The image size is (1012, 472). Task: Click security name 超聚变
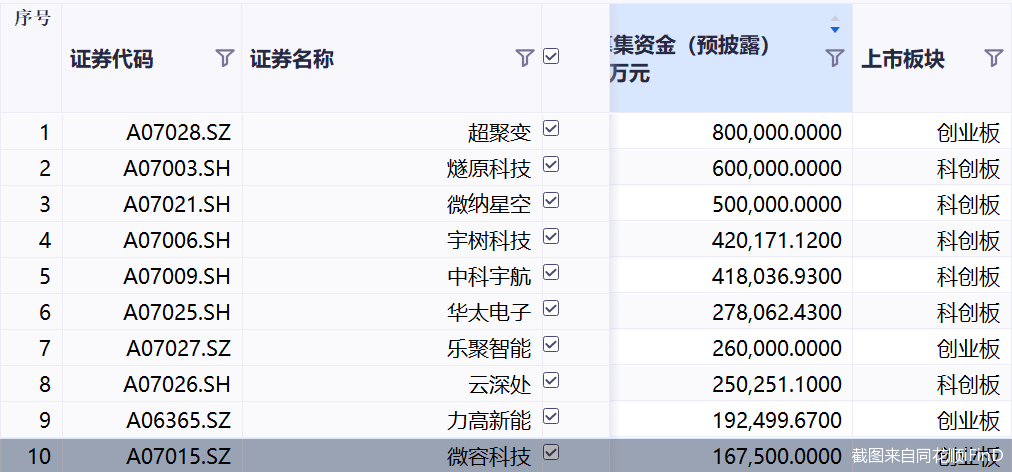click(x=500, y=132)
